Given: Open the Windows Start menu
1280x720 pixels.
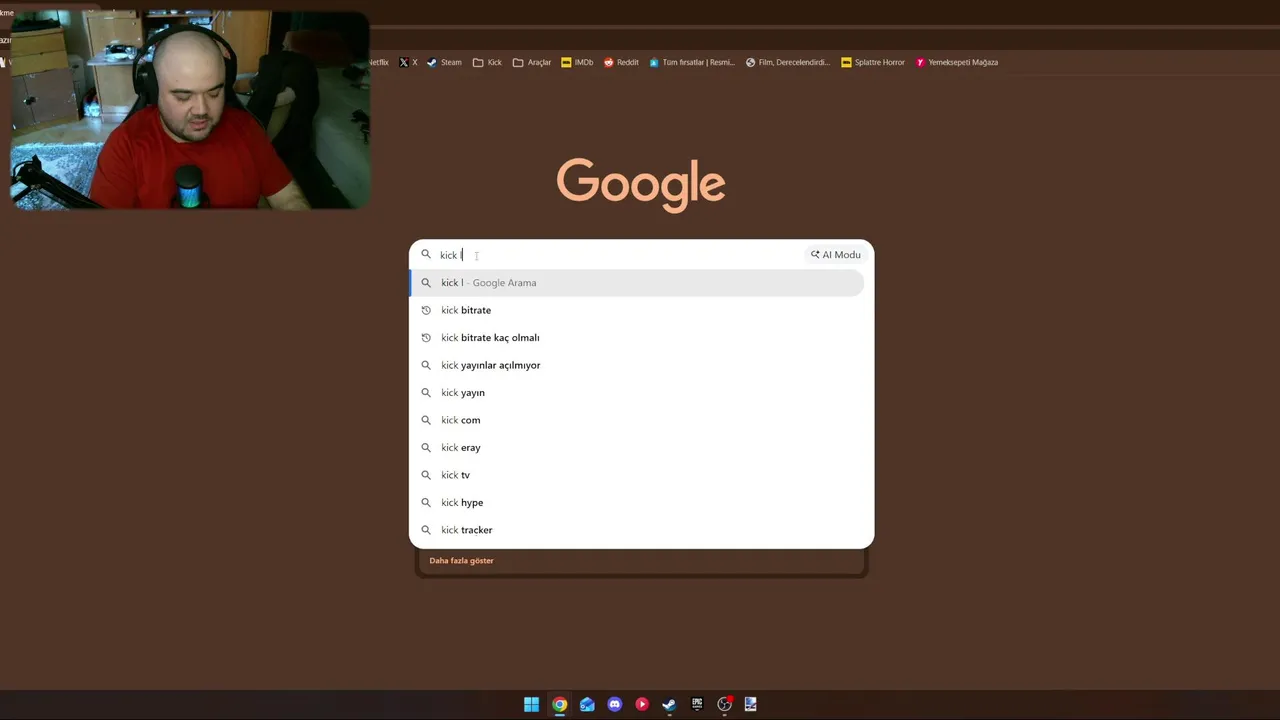Looking at the screenshot, I should [x=532, y=704].
